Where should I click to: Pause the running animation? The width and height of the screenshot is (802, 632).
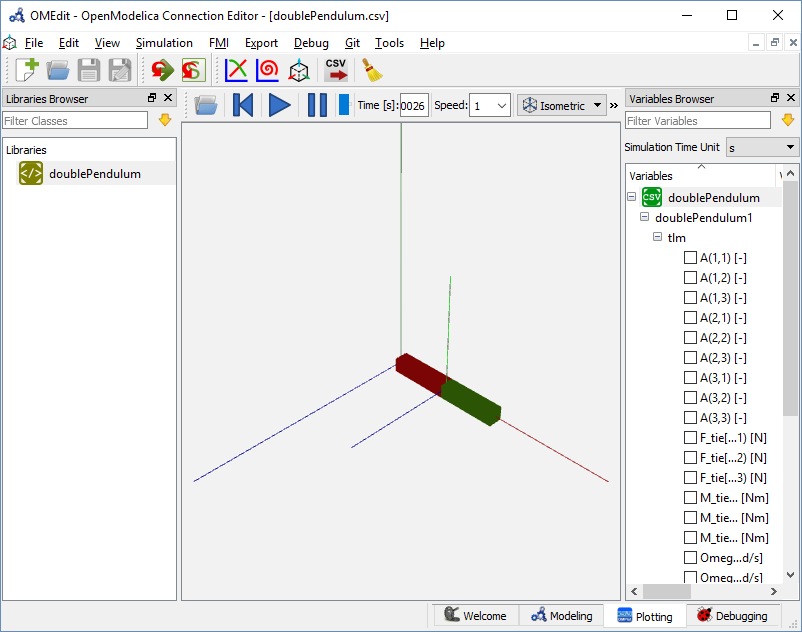tap(317, 105)
